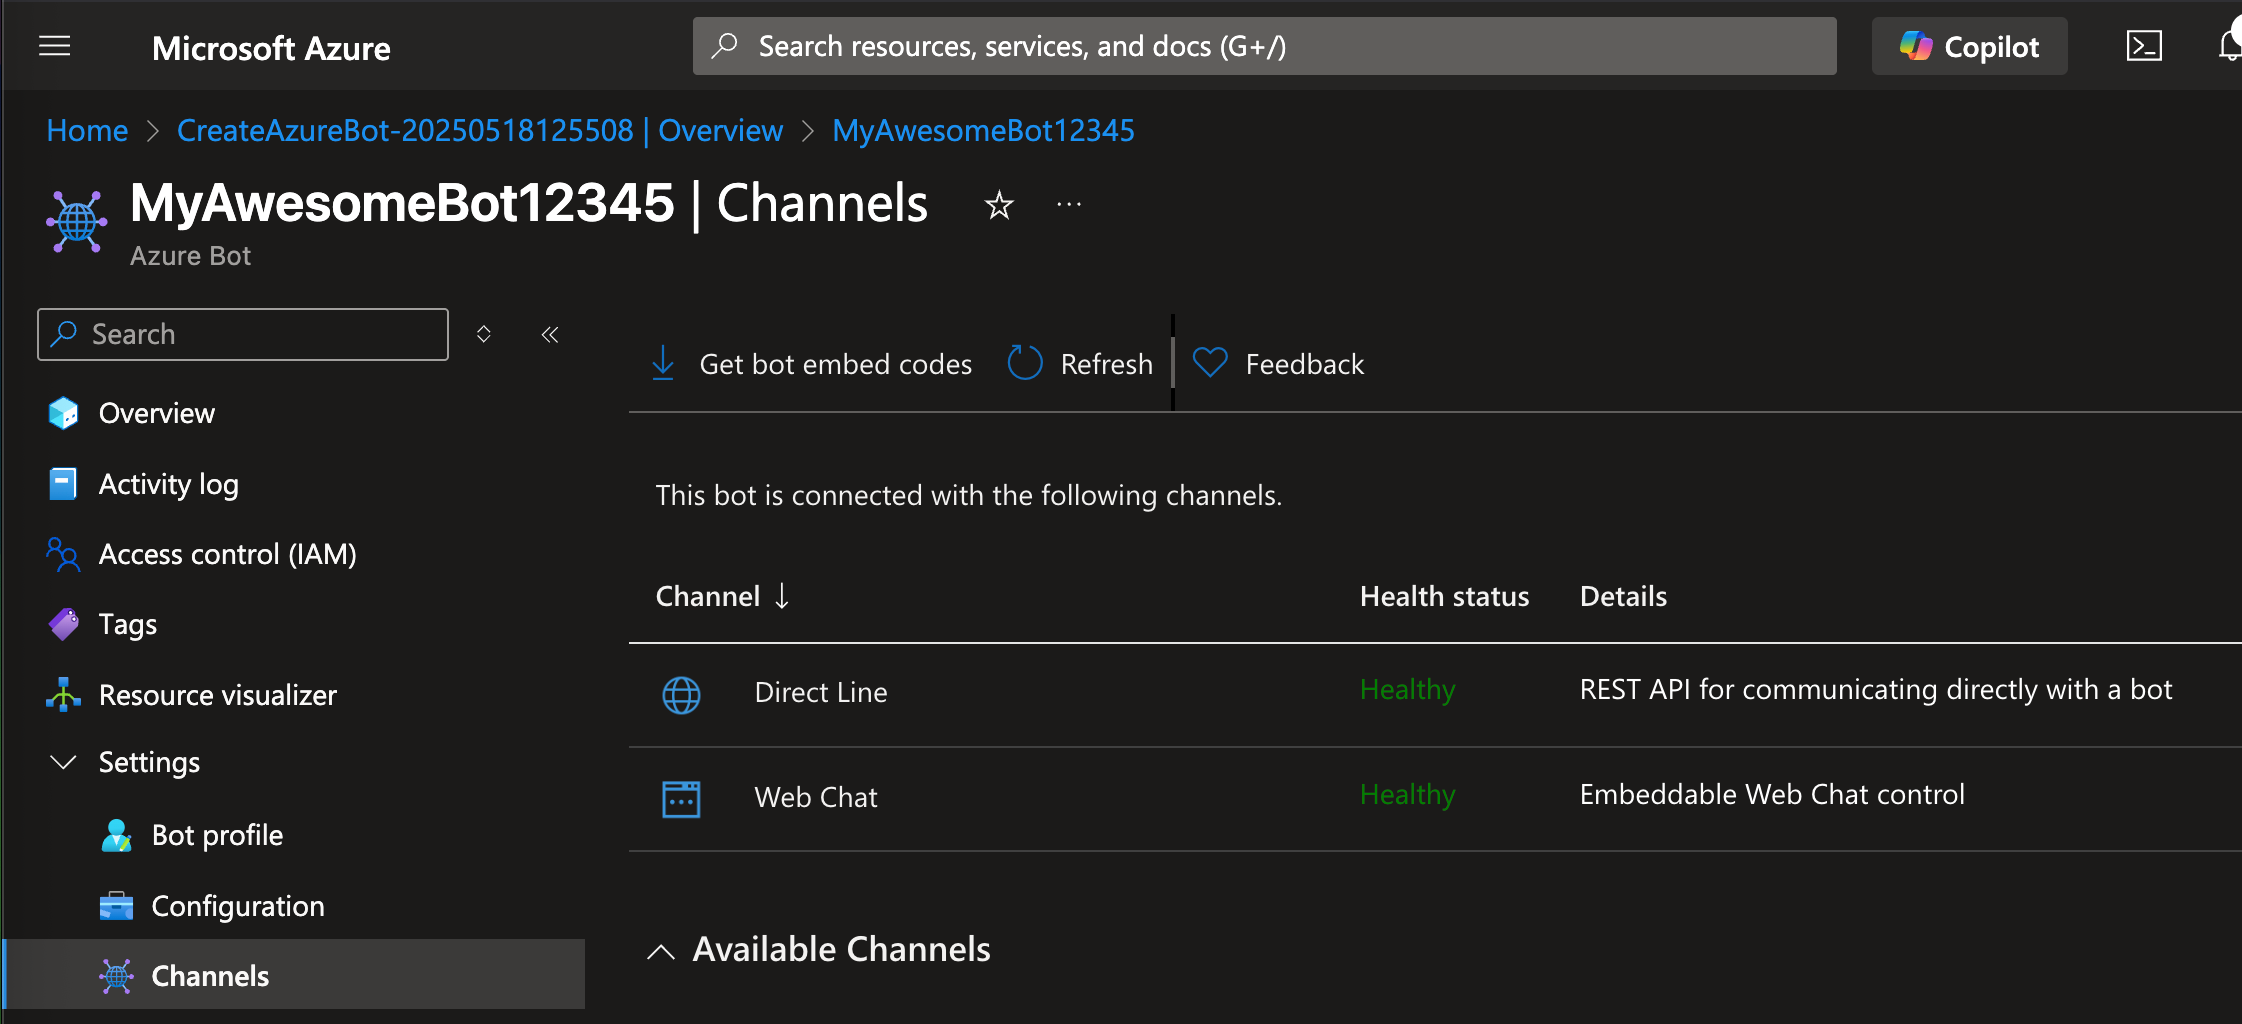Click Healthy status for Direct Line
This screenshot has height=1024, width=2242.
[x=1407, y=690]
